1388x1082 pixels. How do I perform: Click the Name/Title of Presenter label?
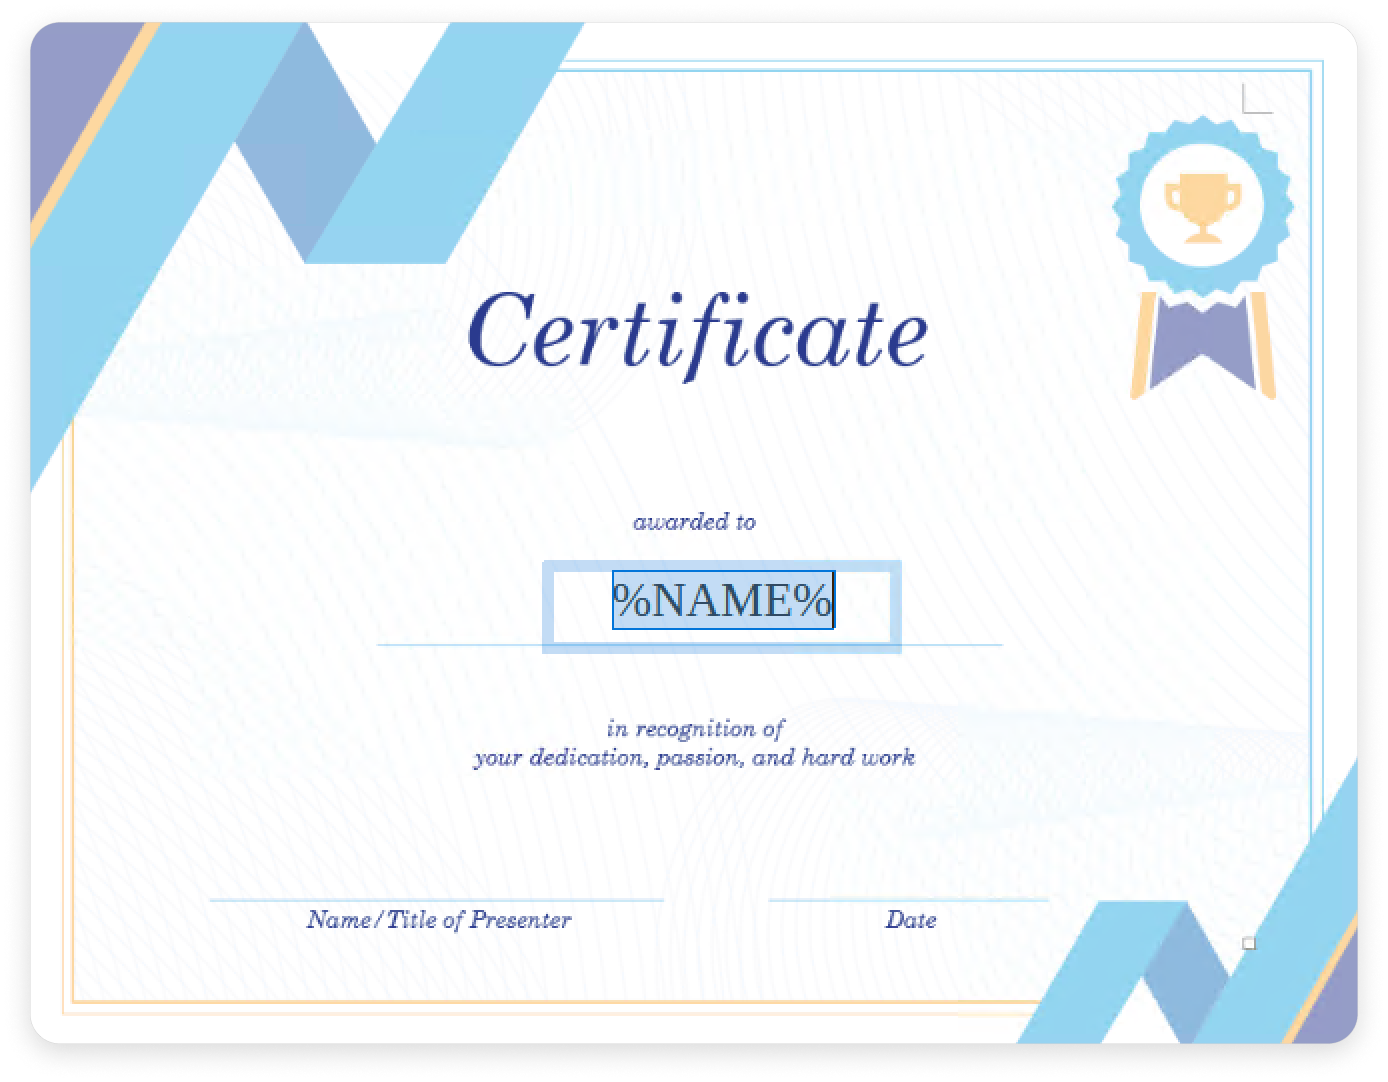tap(438, 919)
